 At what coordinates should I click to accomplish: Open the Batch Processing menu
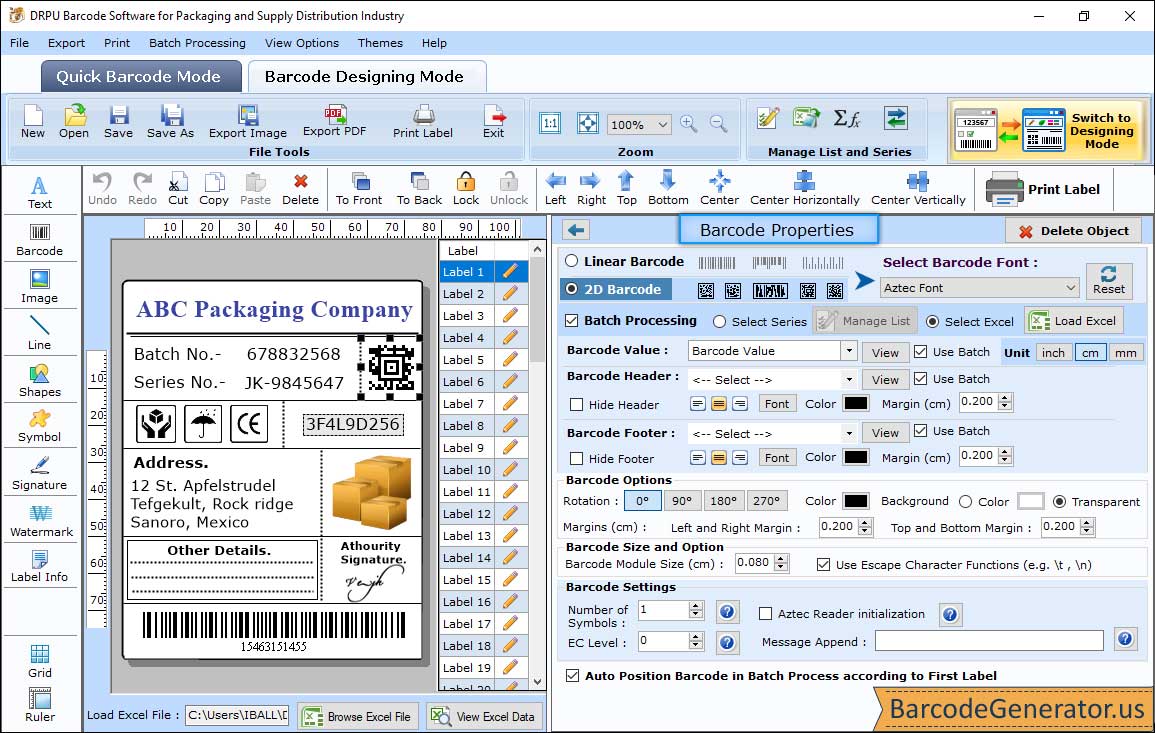pos(197,43)
